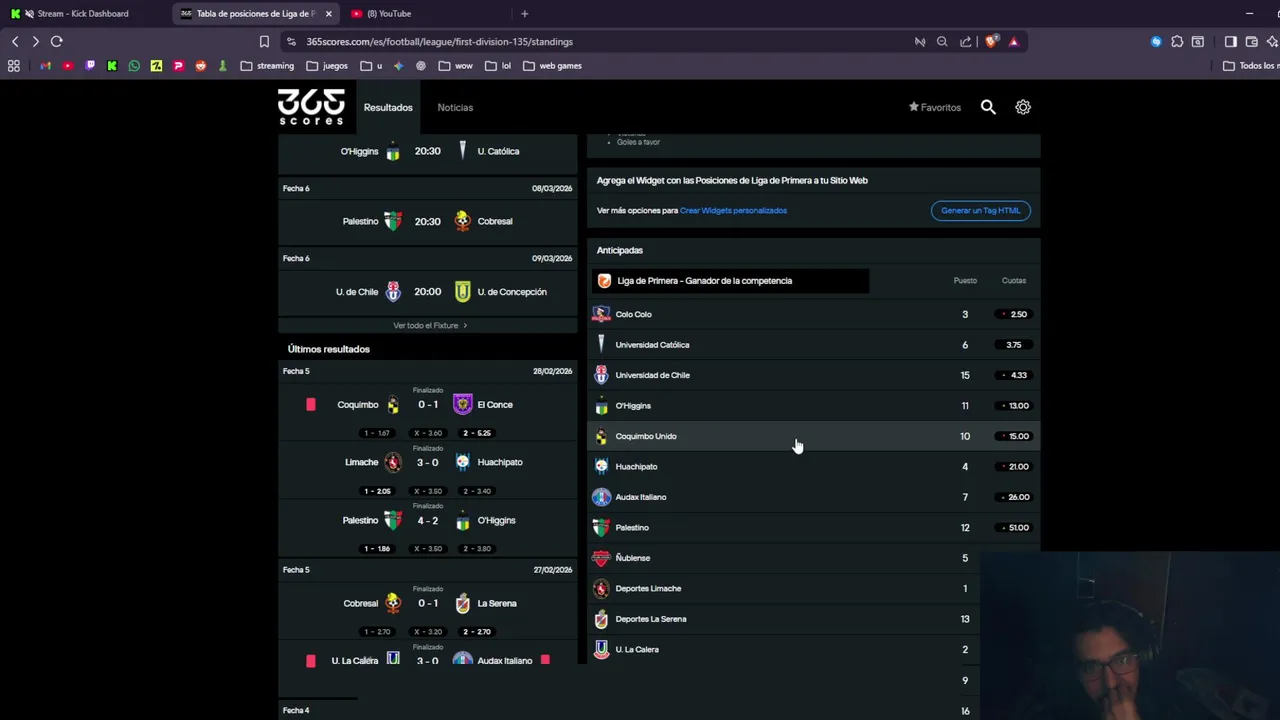Open the Todos los marcadores folder

(x=1252, y=66)
